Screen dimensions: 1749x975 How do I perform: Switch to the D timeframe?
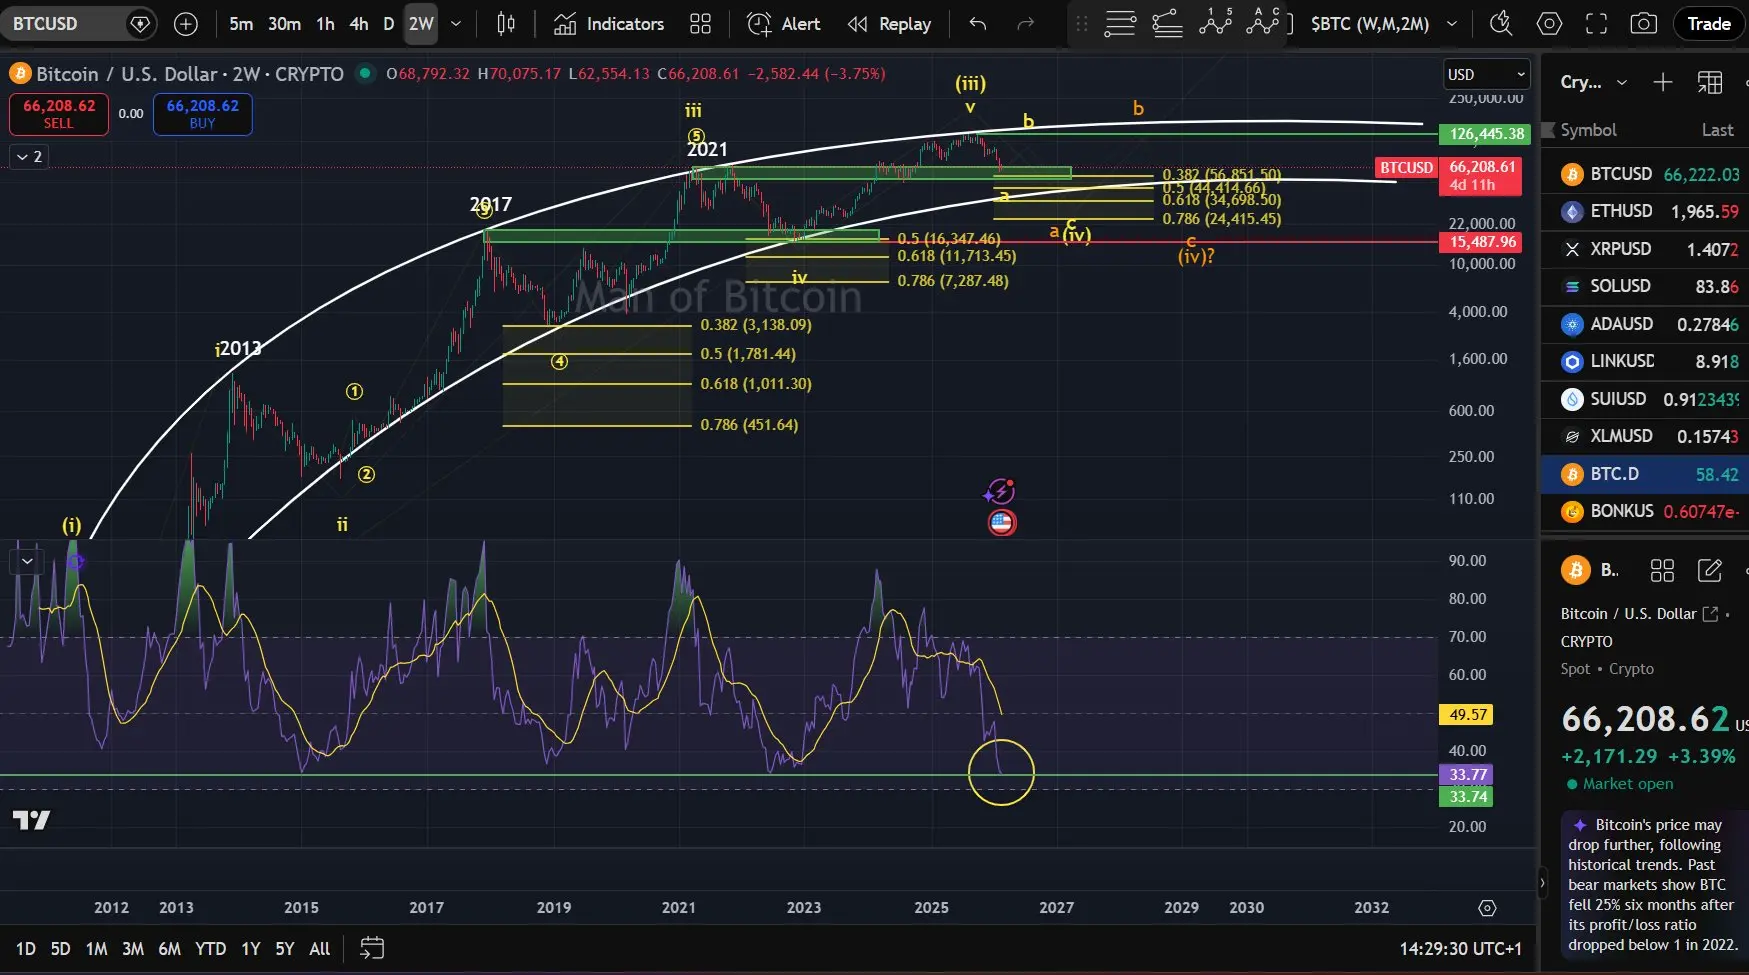pos(389,24)
